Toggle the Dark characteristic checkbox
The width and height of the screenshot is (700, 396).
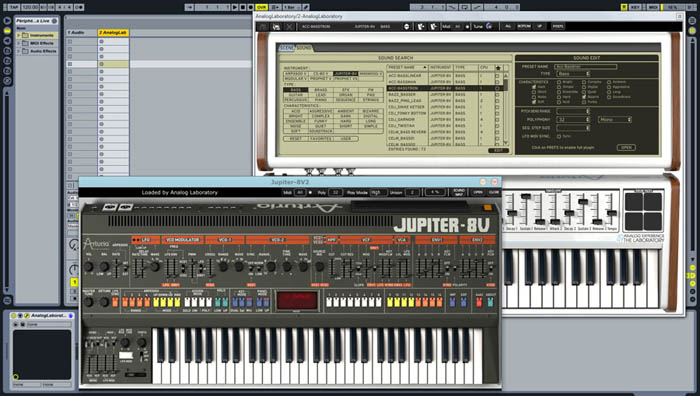pyautogui.click(x=533, y=87)
